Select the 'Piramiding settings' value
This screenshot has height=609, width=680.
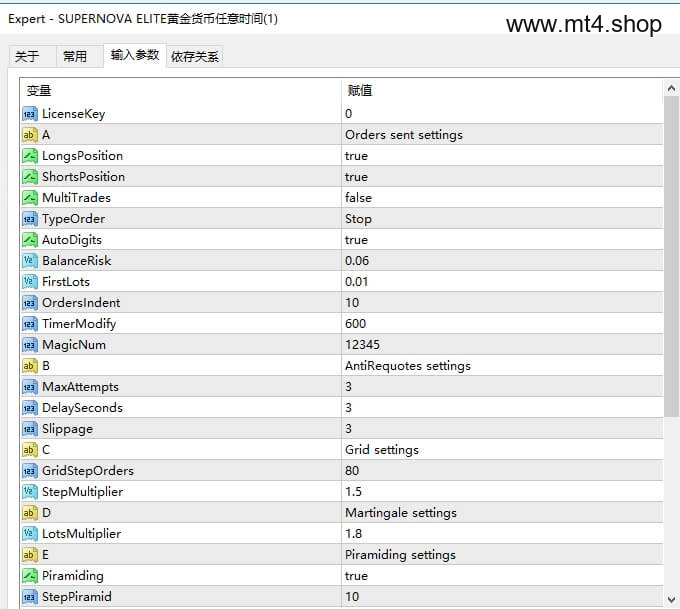(x=400, y=555)
